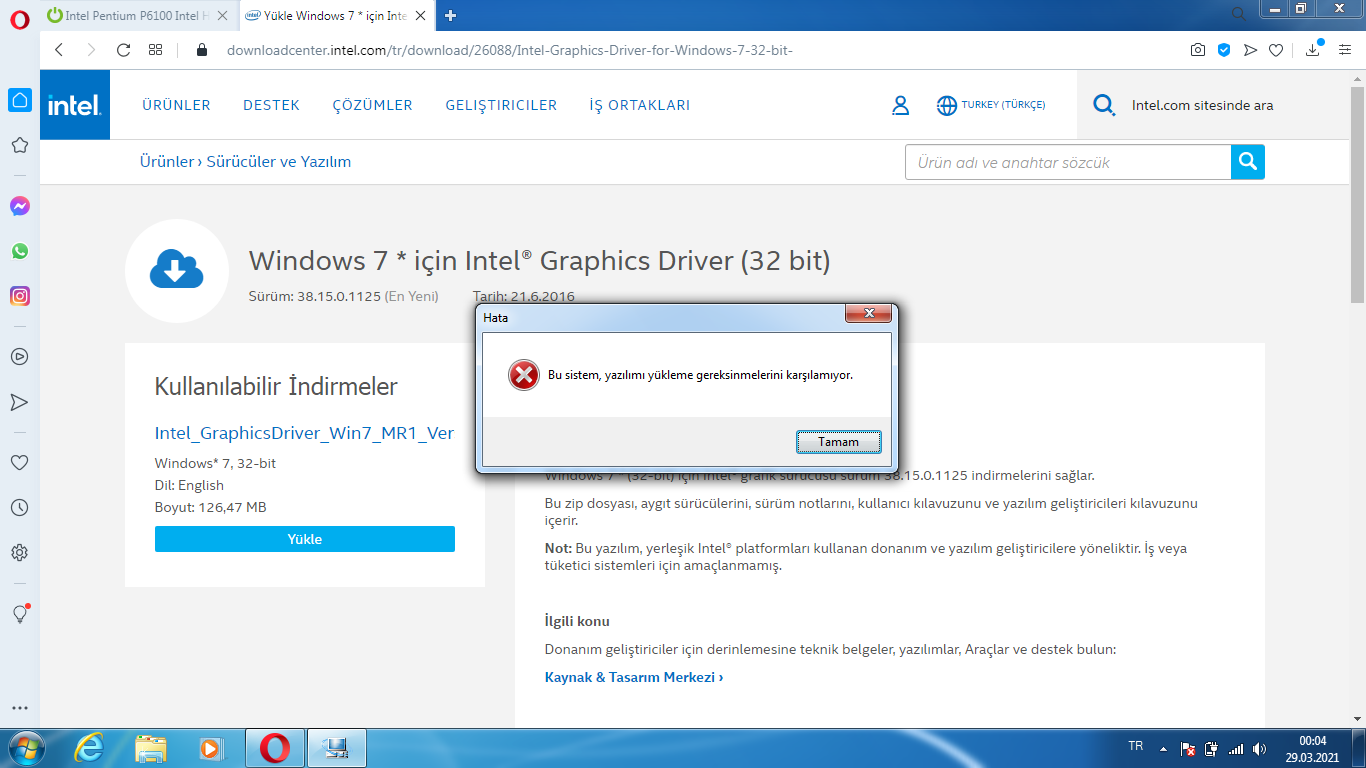Click the Intel logo
Screen dimensions: 1366x768
click(75, 105)
